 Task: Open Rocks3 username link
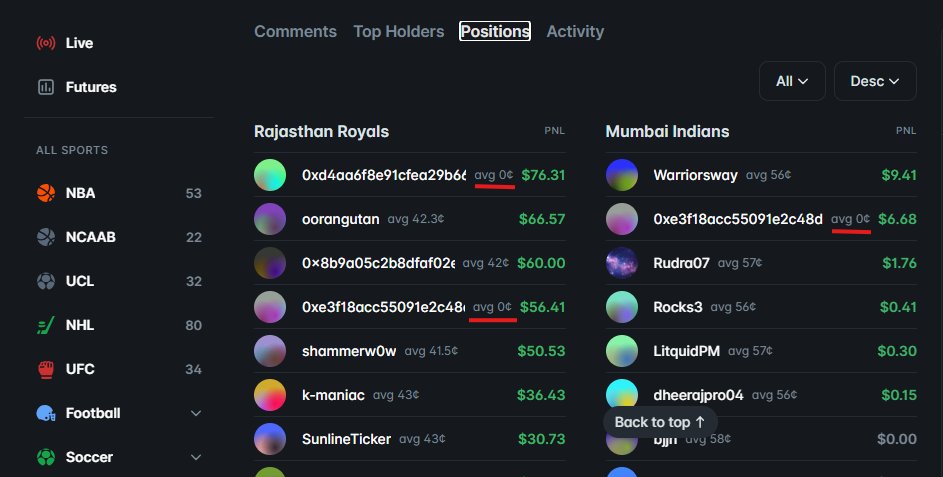tap(678, 307)
